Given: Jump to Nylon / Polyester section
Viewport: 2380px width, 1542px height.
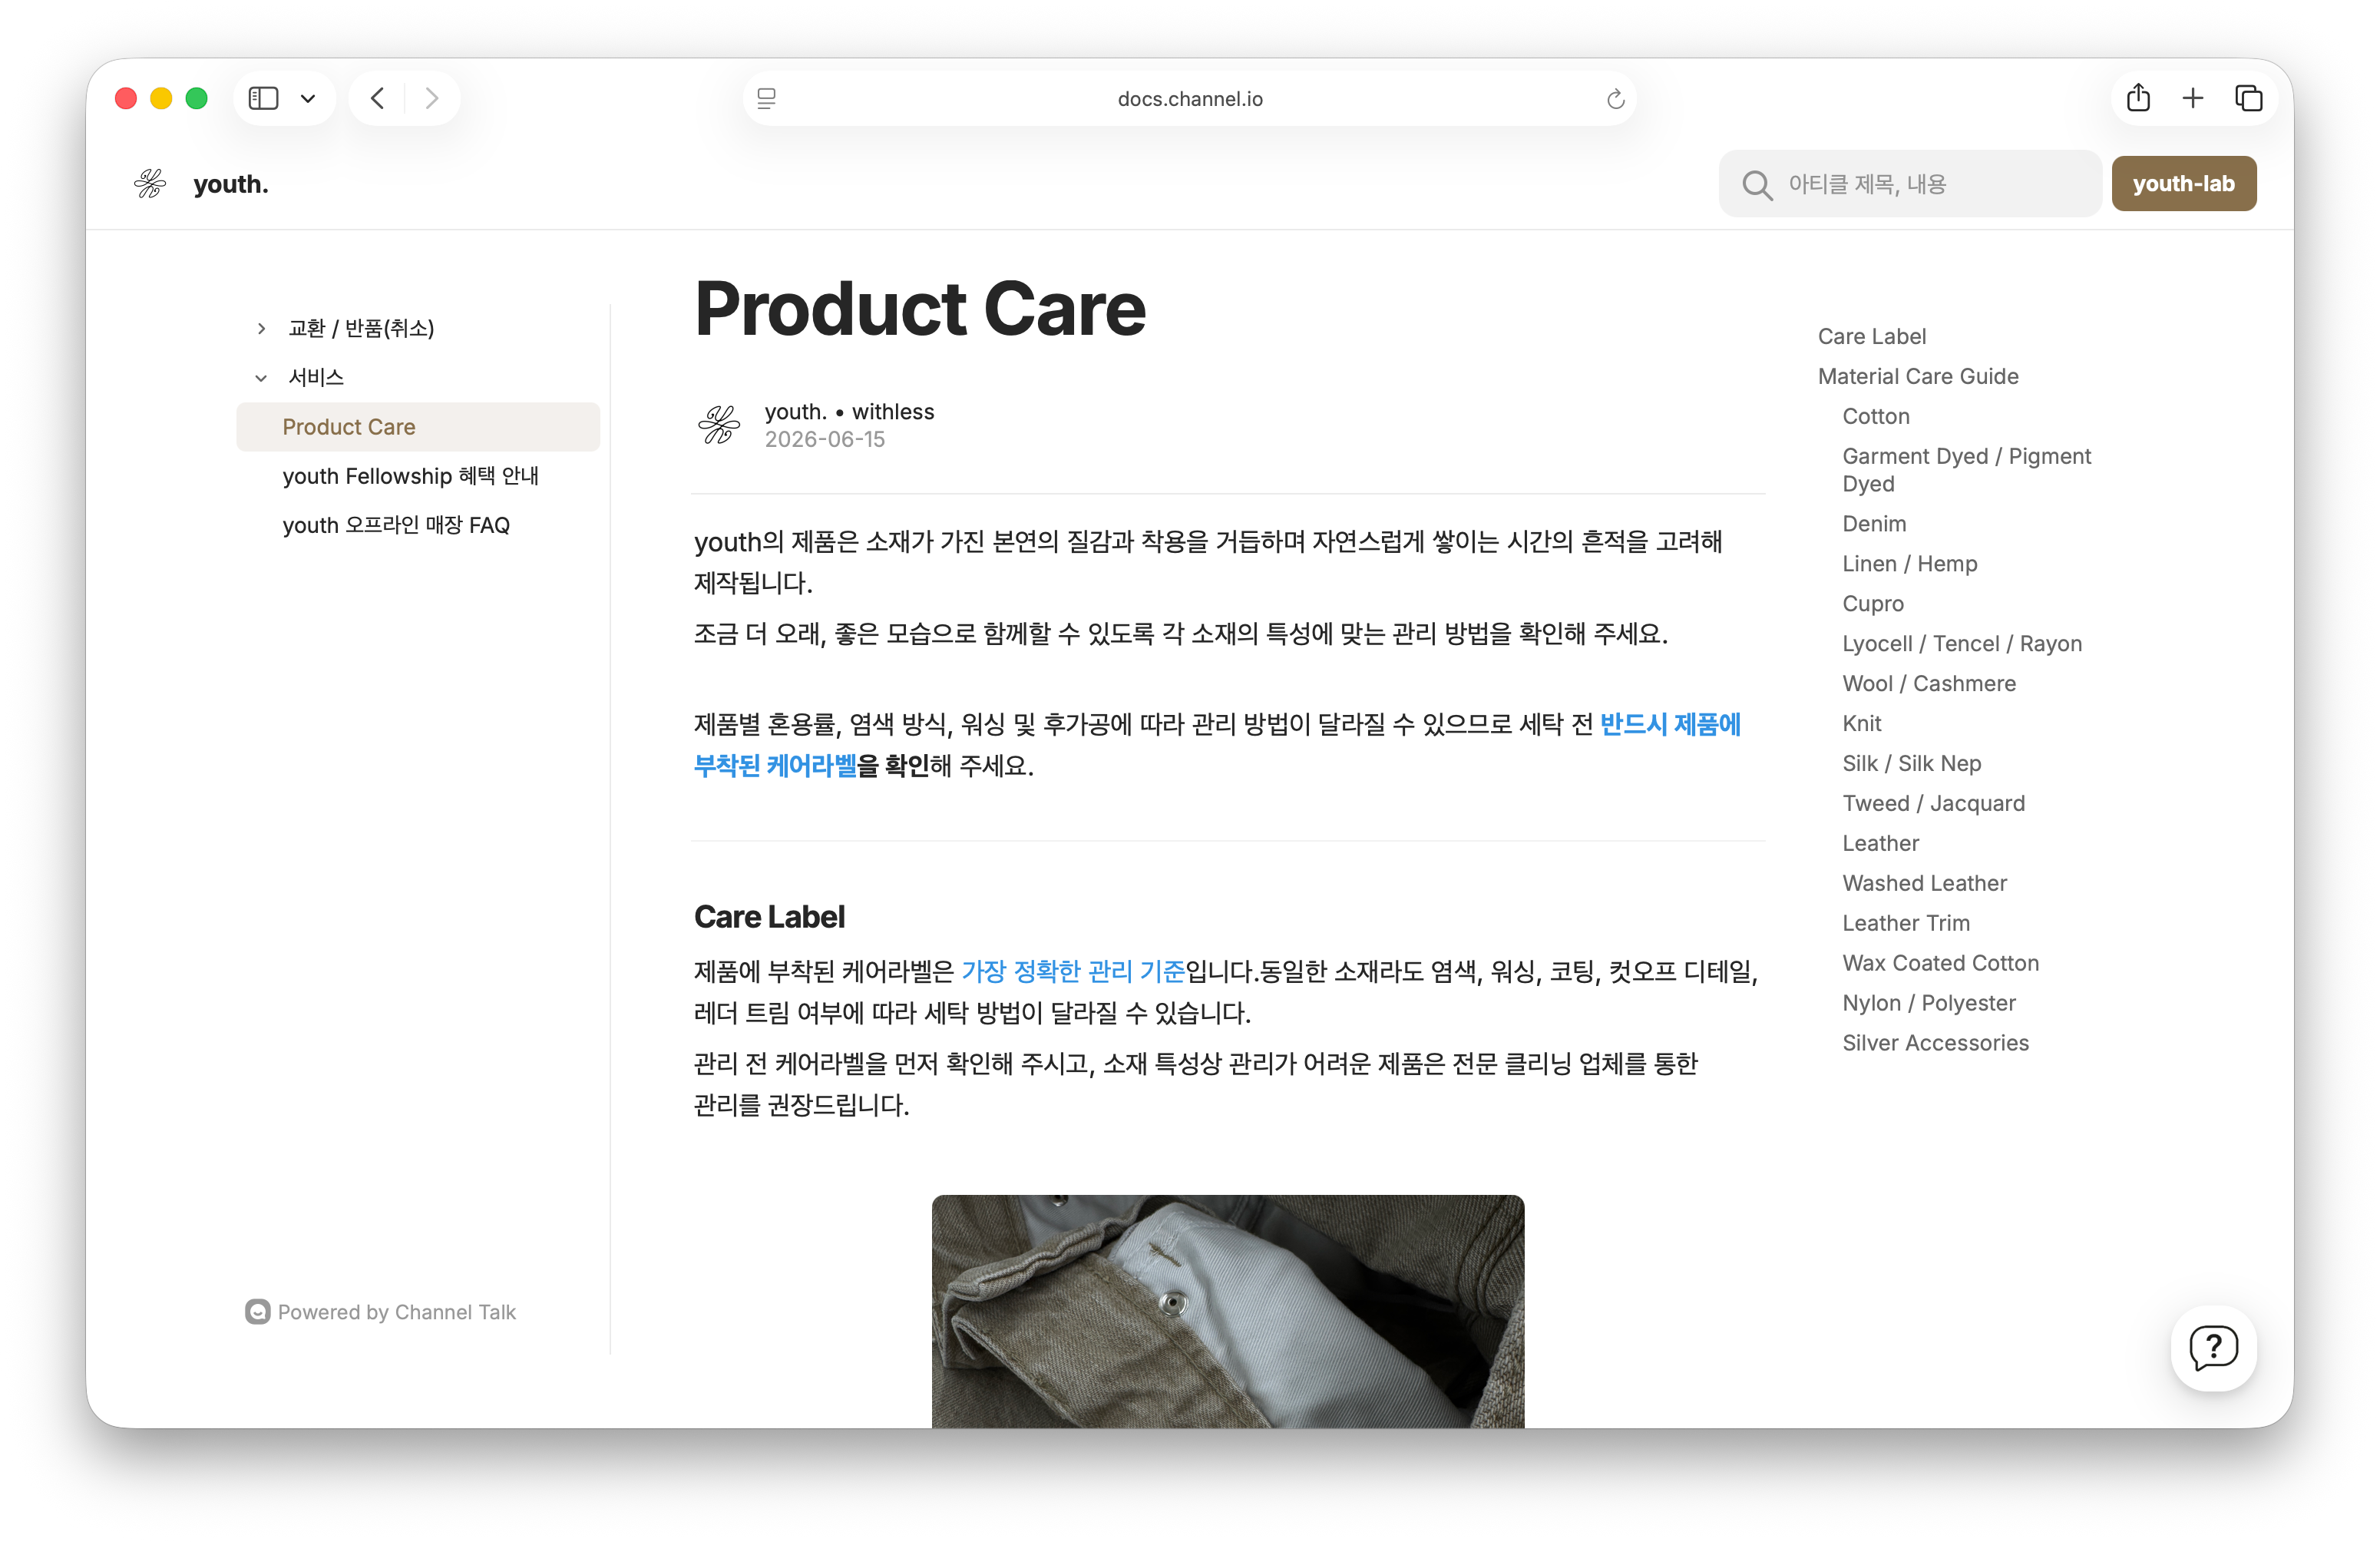Looking at the screenshot, I should click(x=1929, y=1003).
